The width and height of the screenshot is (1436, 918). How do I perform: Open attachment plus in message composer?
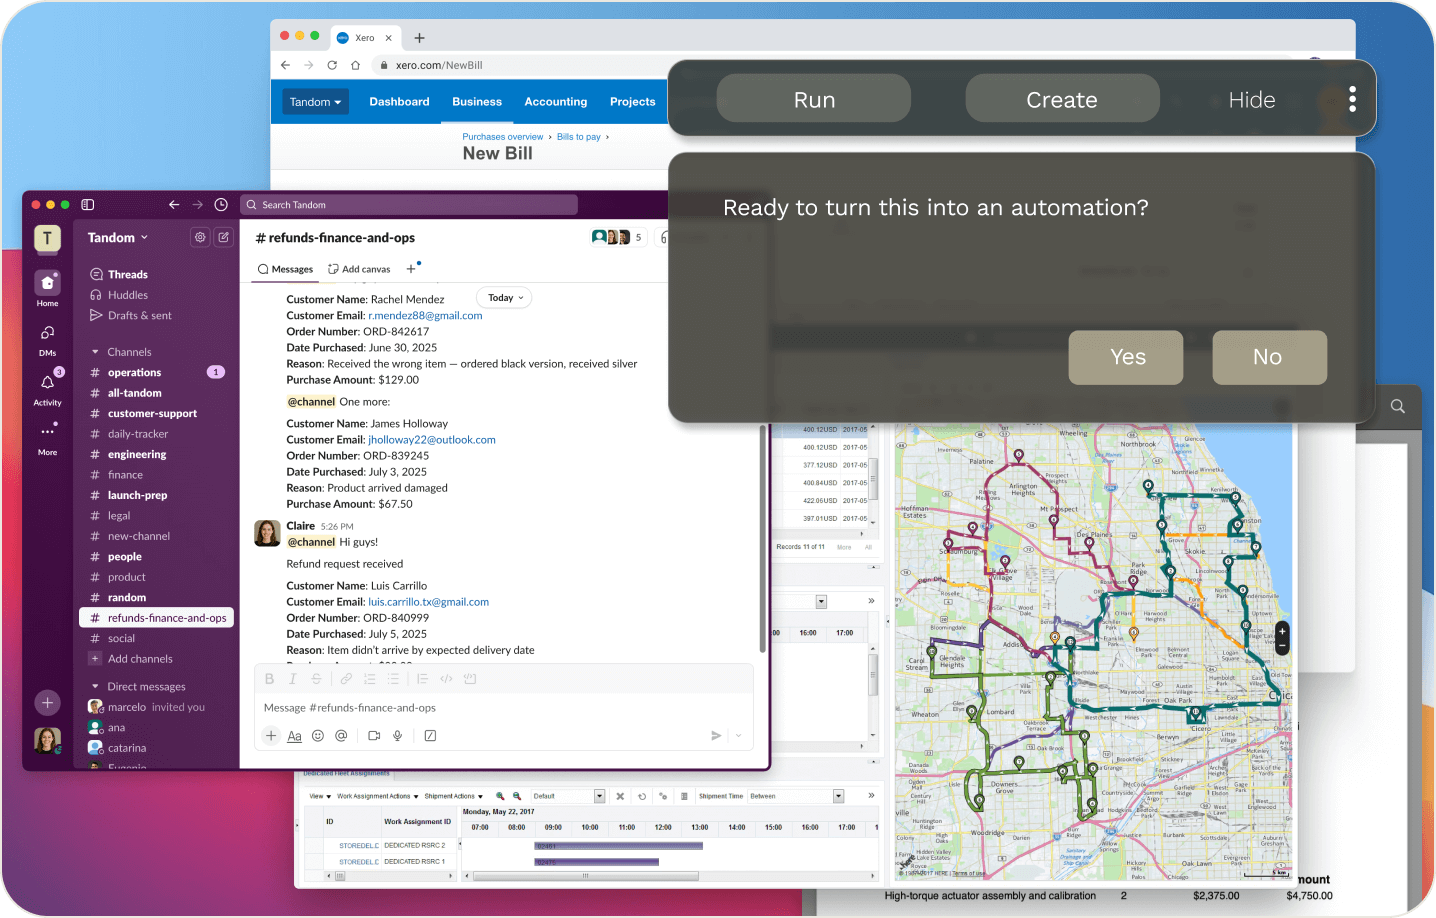[271, 736]
